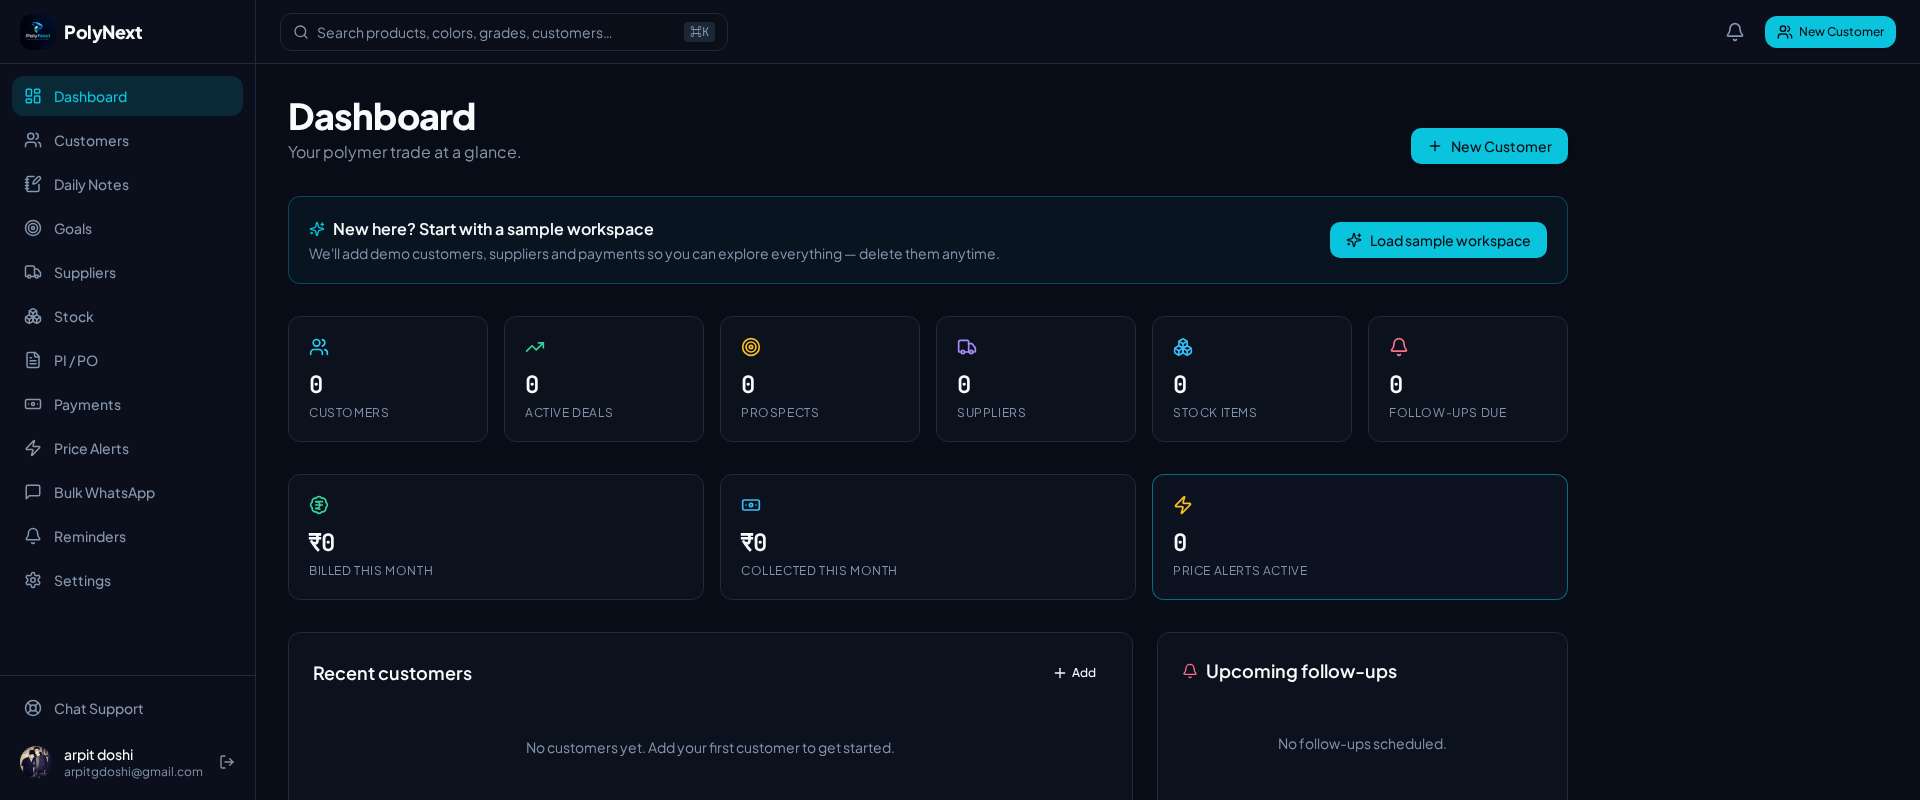
Task: Open Suppliers in the sidebar
Action: click(x=127, y=272)
